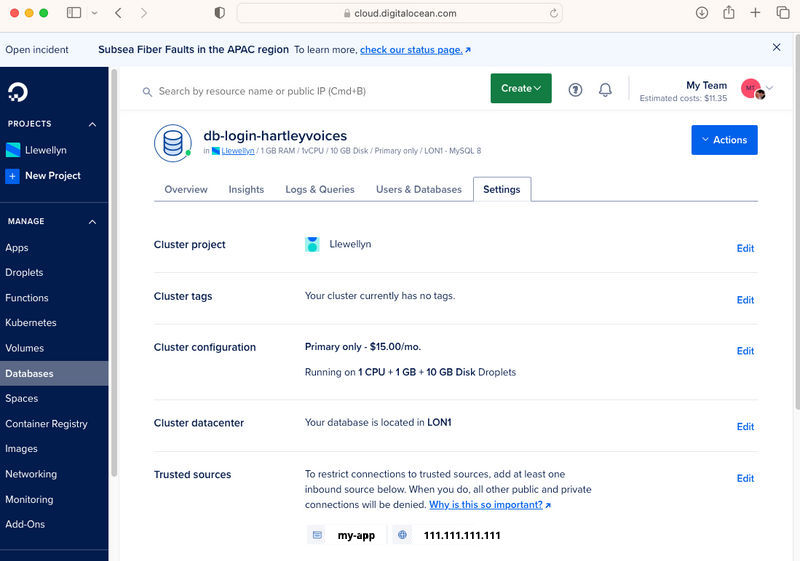
Task: Expand the team menu chevron
Action: coord(770,88)
